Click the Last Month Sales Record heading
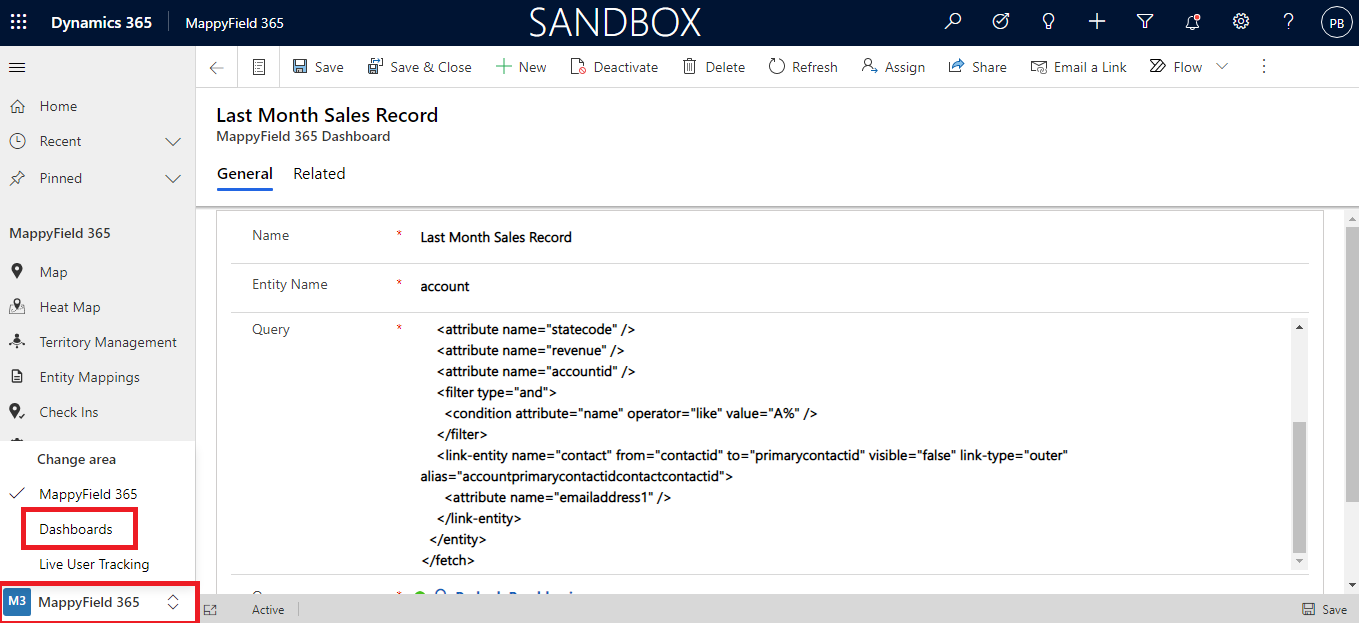Image resolution: width=1359 pixels, height=623 pixels. (x=327, y=115)
